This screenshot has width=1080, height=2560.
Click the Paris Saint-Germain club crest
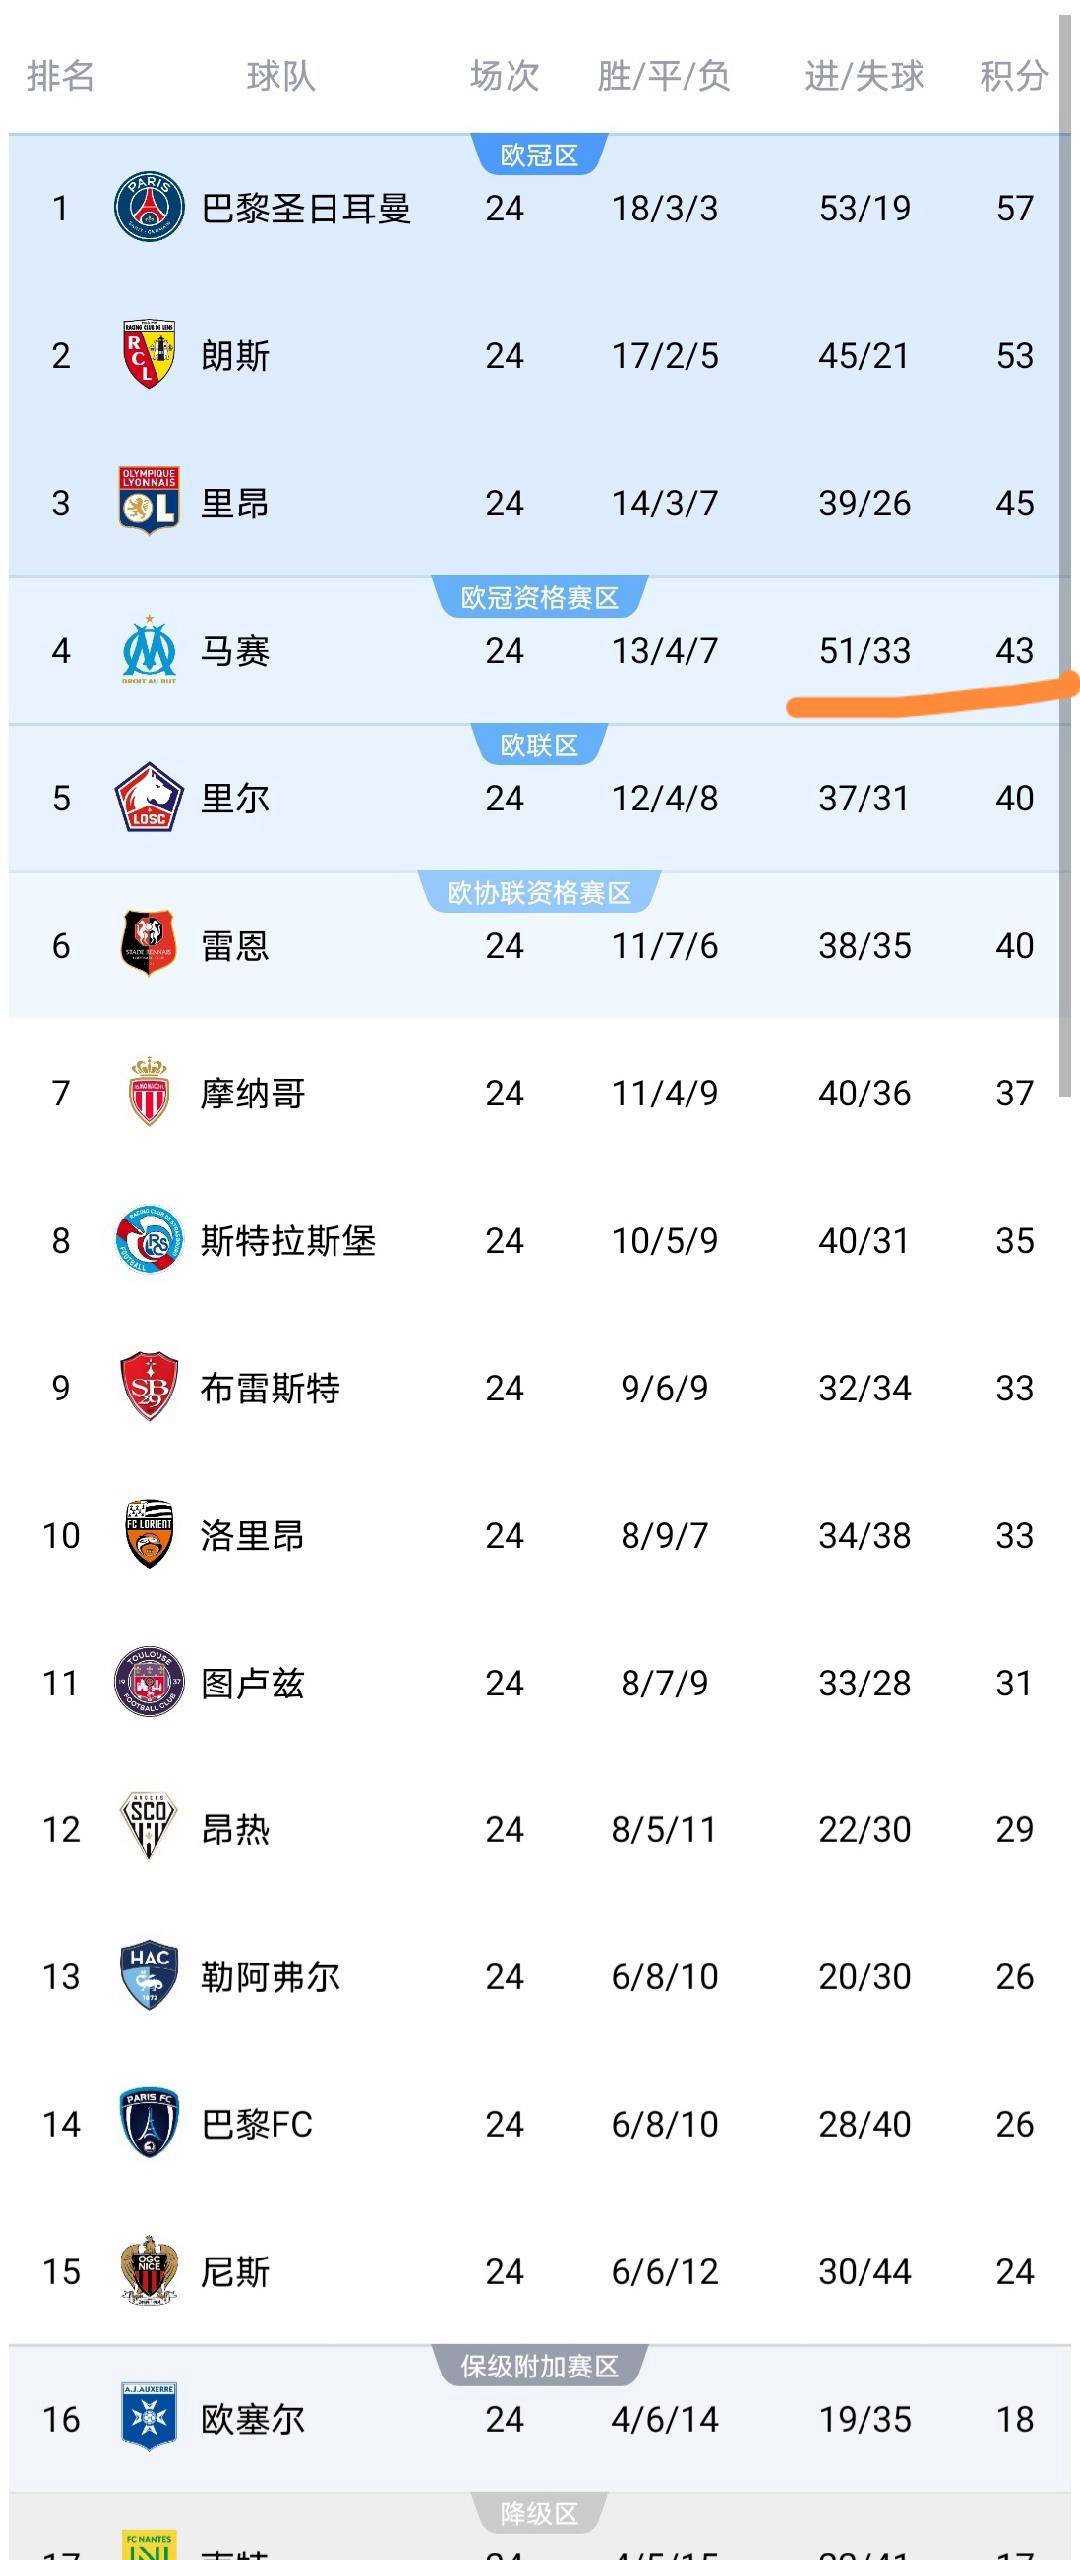tap(149, 207)
